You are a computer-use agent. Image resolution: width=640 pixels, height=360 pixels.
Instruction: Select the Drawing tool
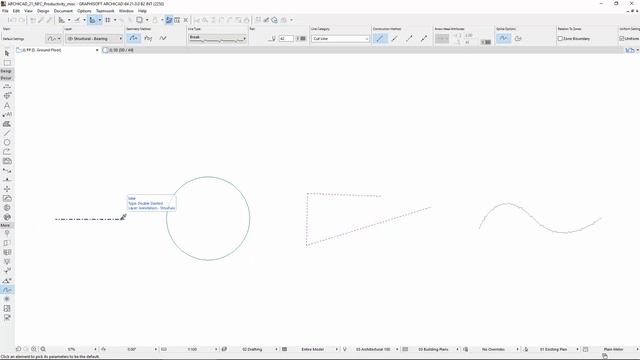point(7,161)
